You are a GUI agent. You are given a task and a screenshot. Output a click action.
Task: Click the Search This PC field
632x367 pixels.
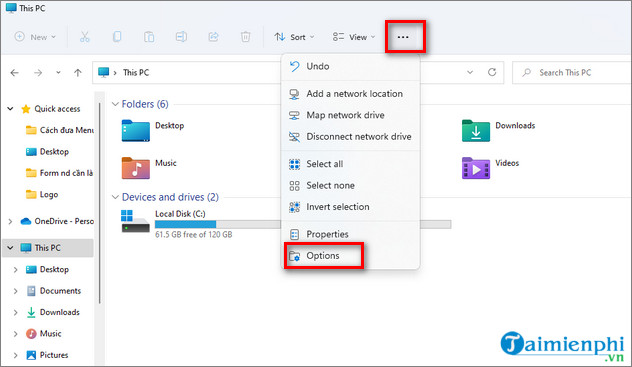572,73
